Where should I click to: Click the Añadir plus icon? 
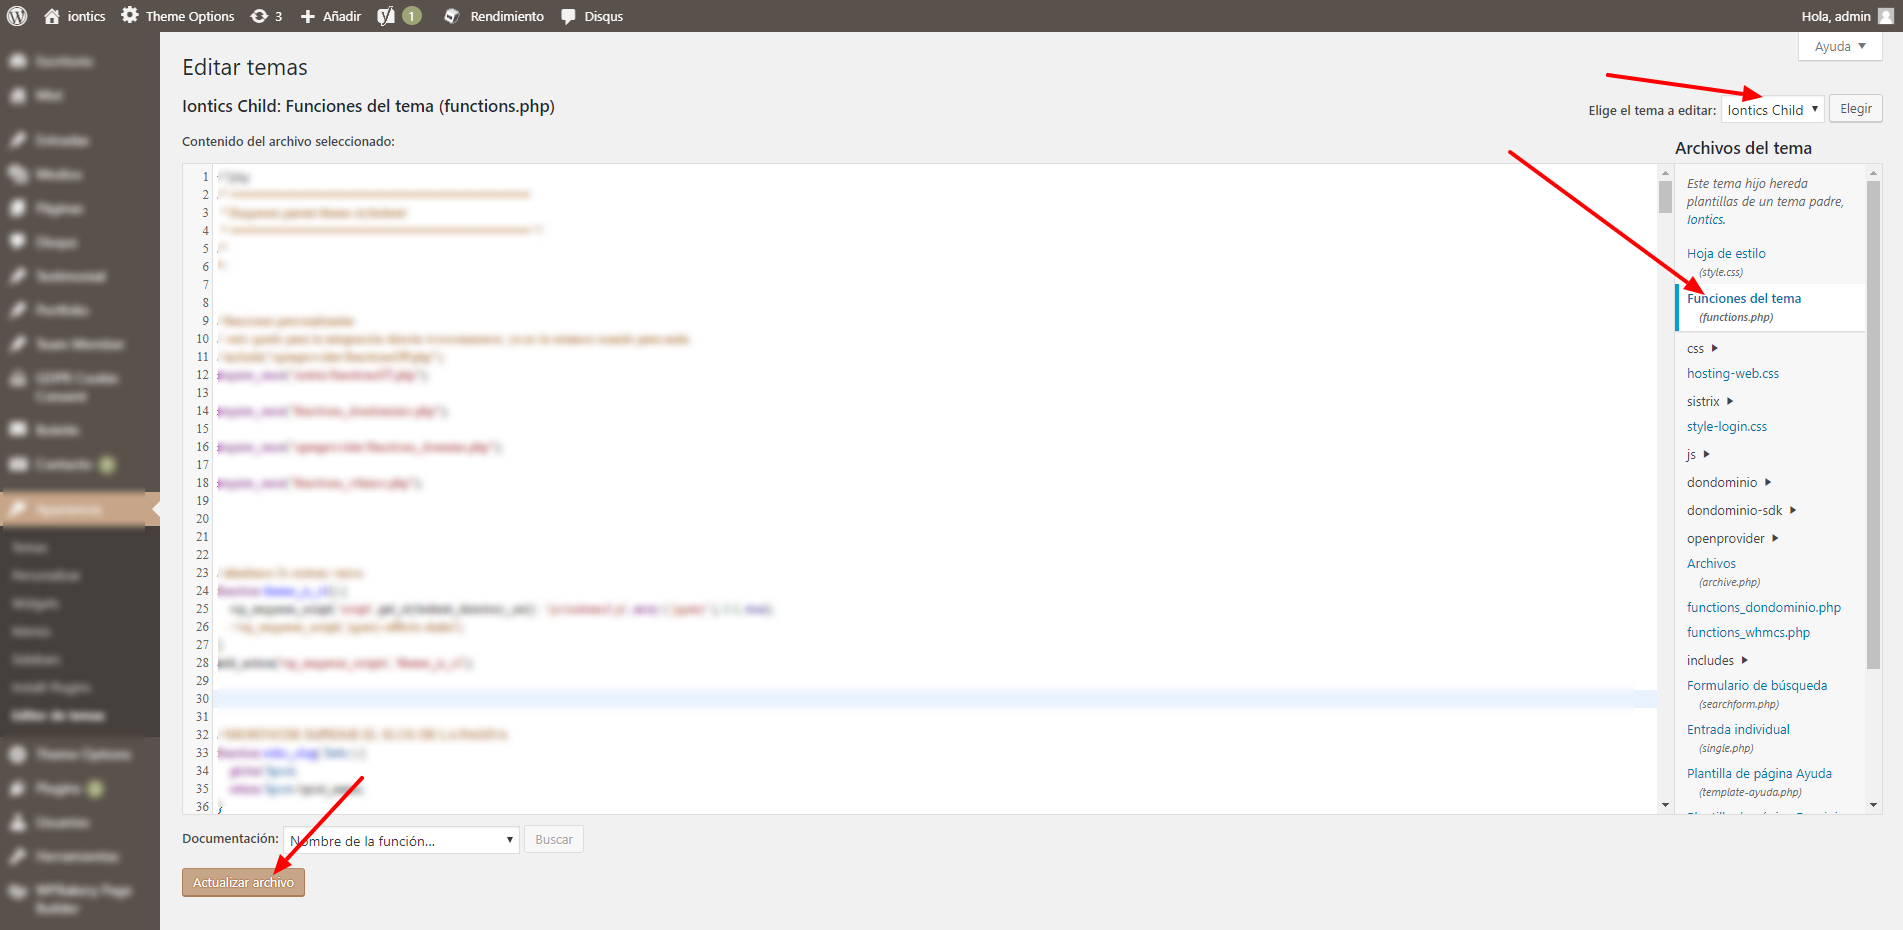coord(307,15)
